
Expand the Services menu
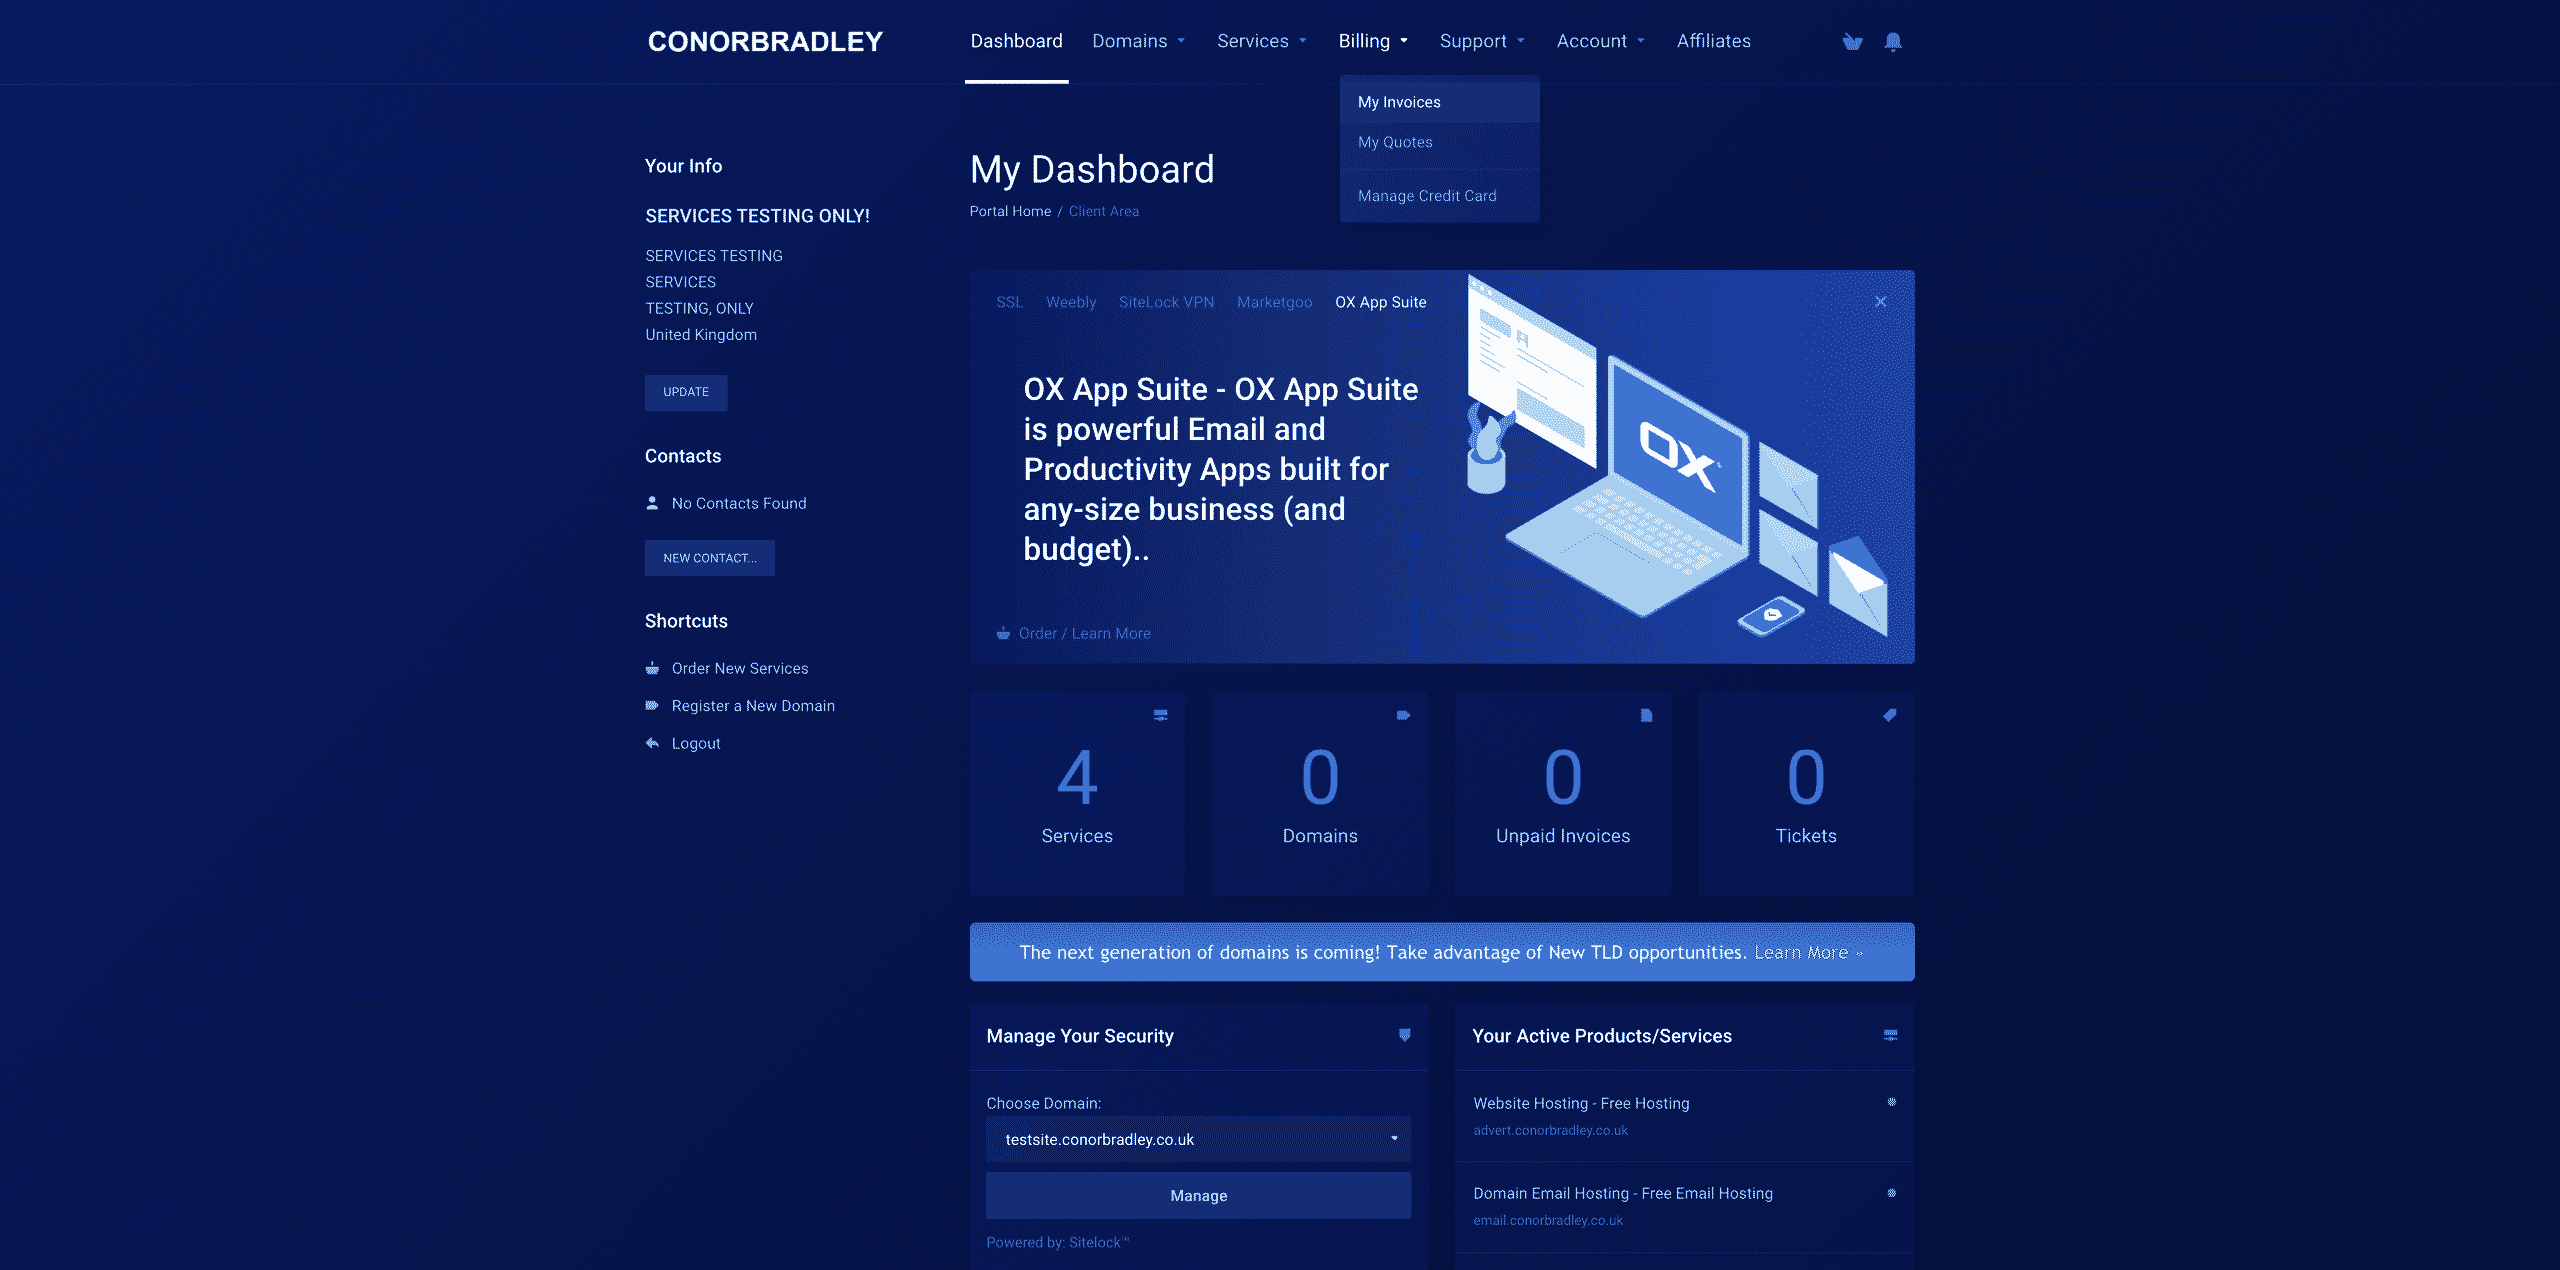point(1262,41)
